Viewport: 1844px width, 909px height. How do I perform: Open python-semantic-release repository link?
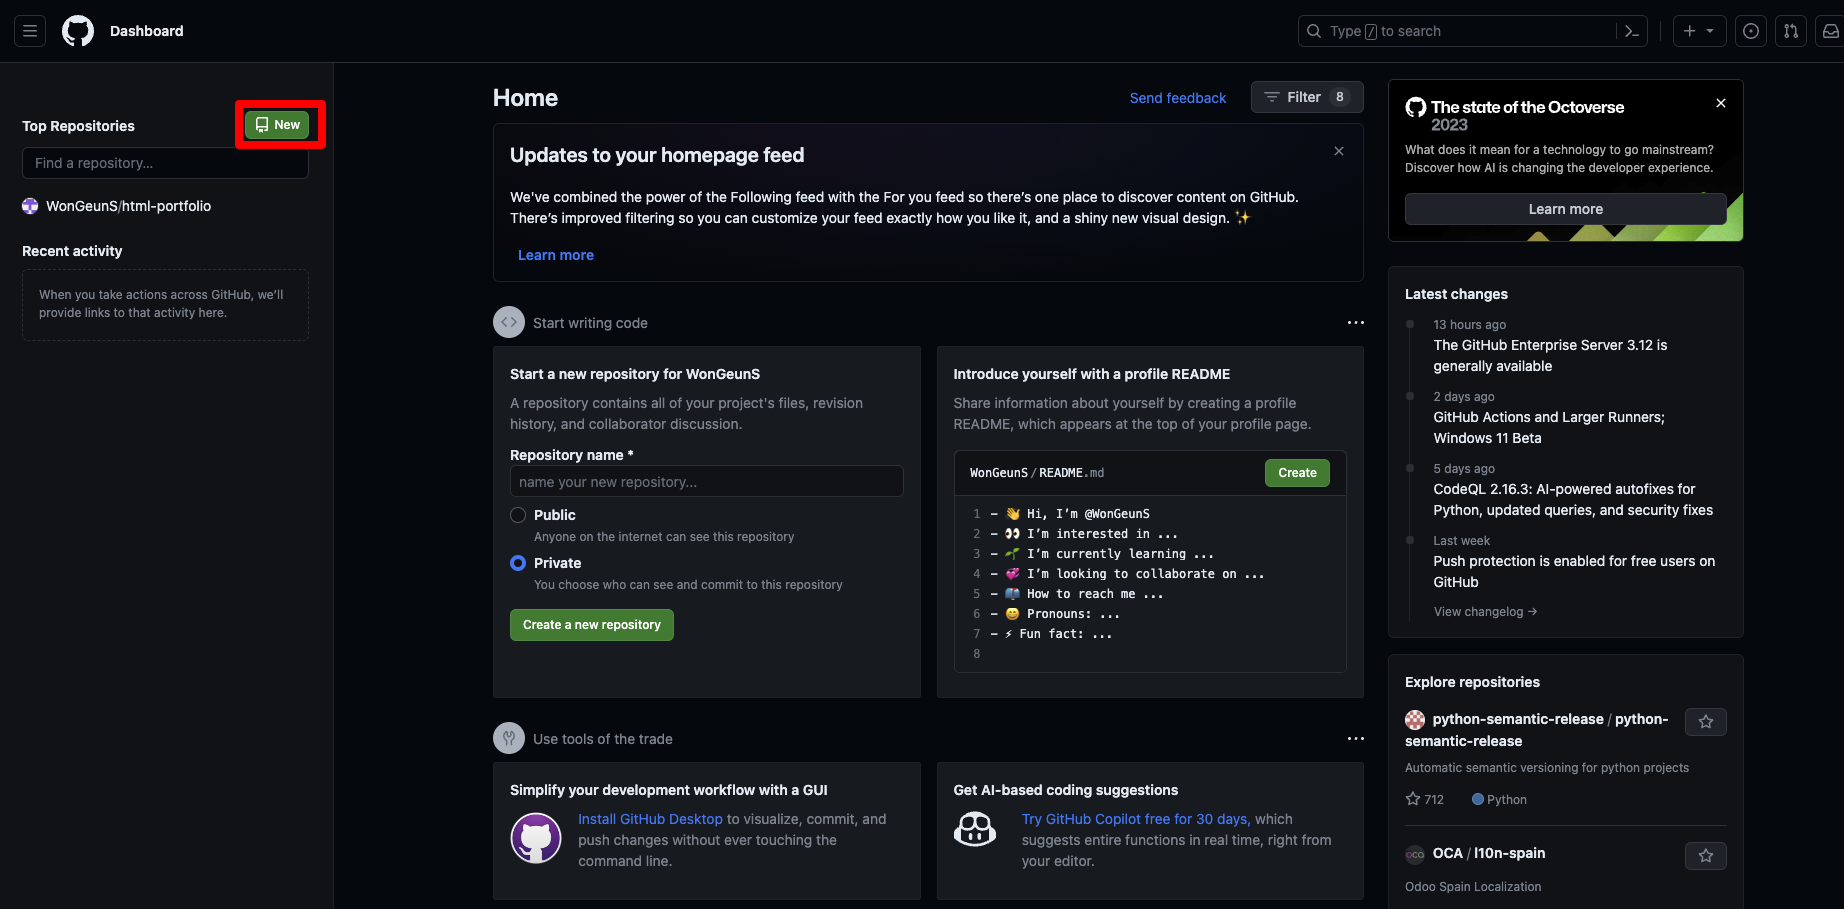1536,730
